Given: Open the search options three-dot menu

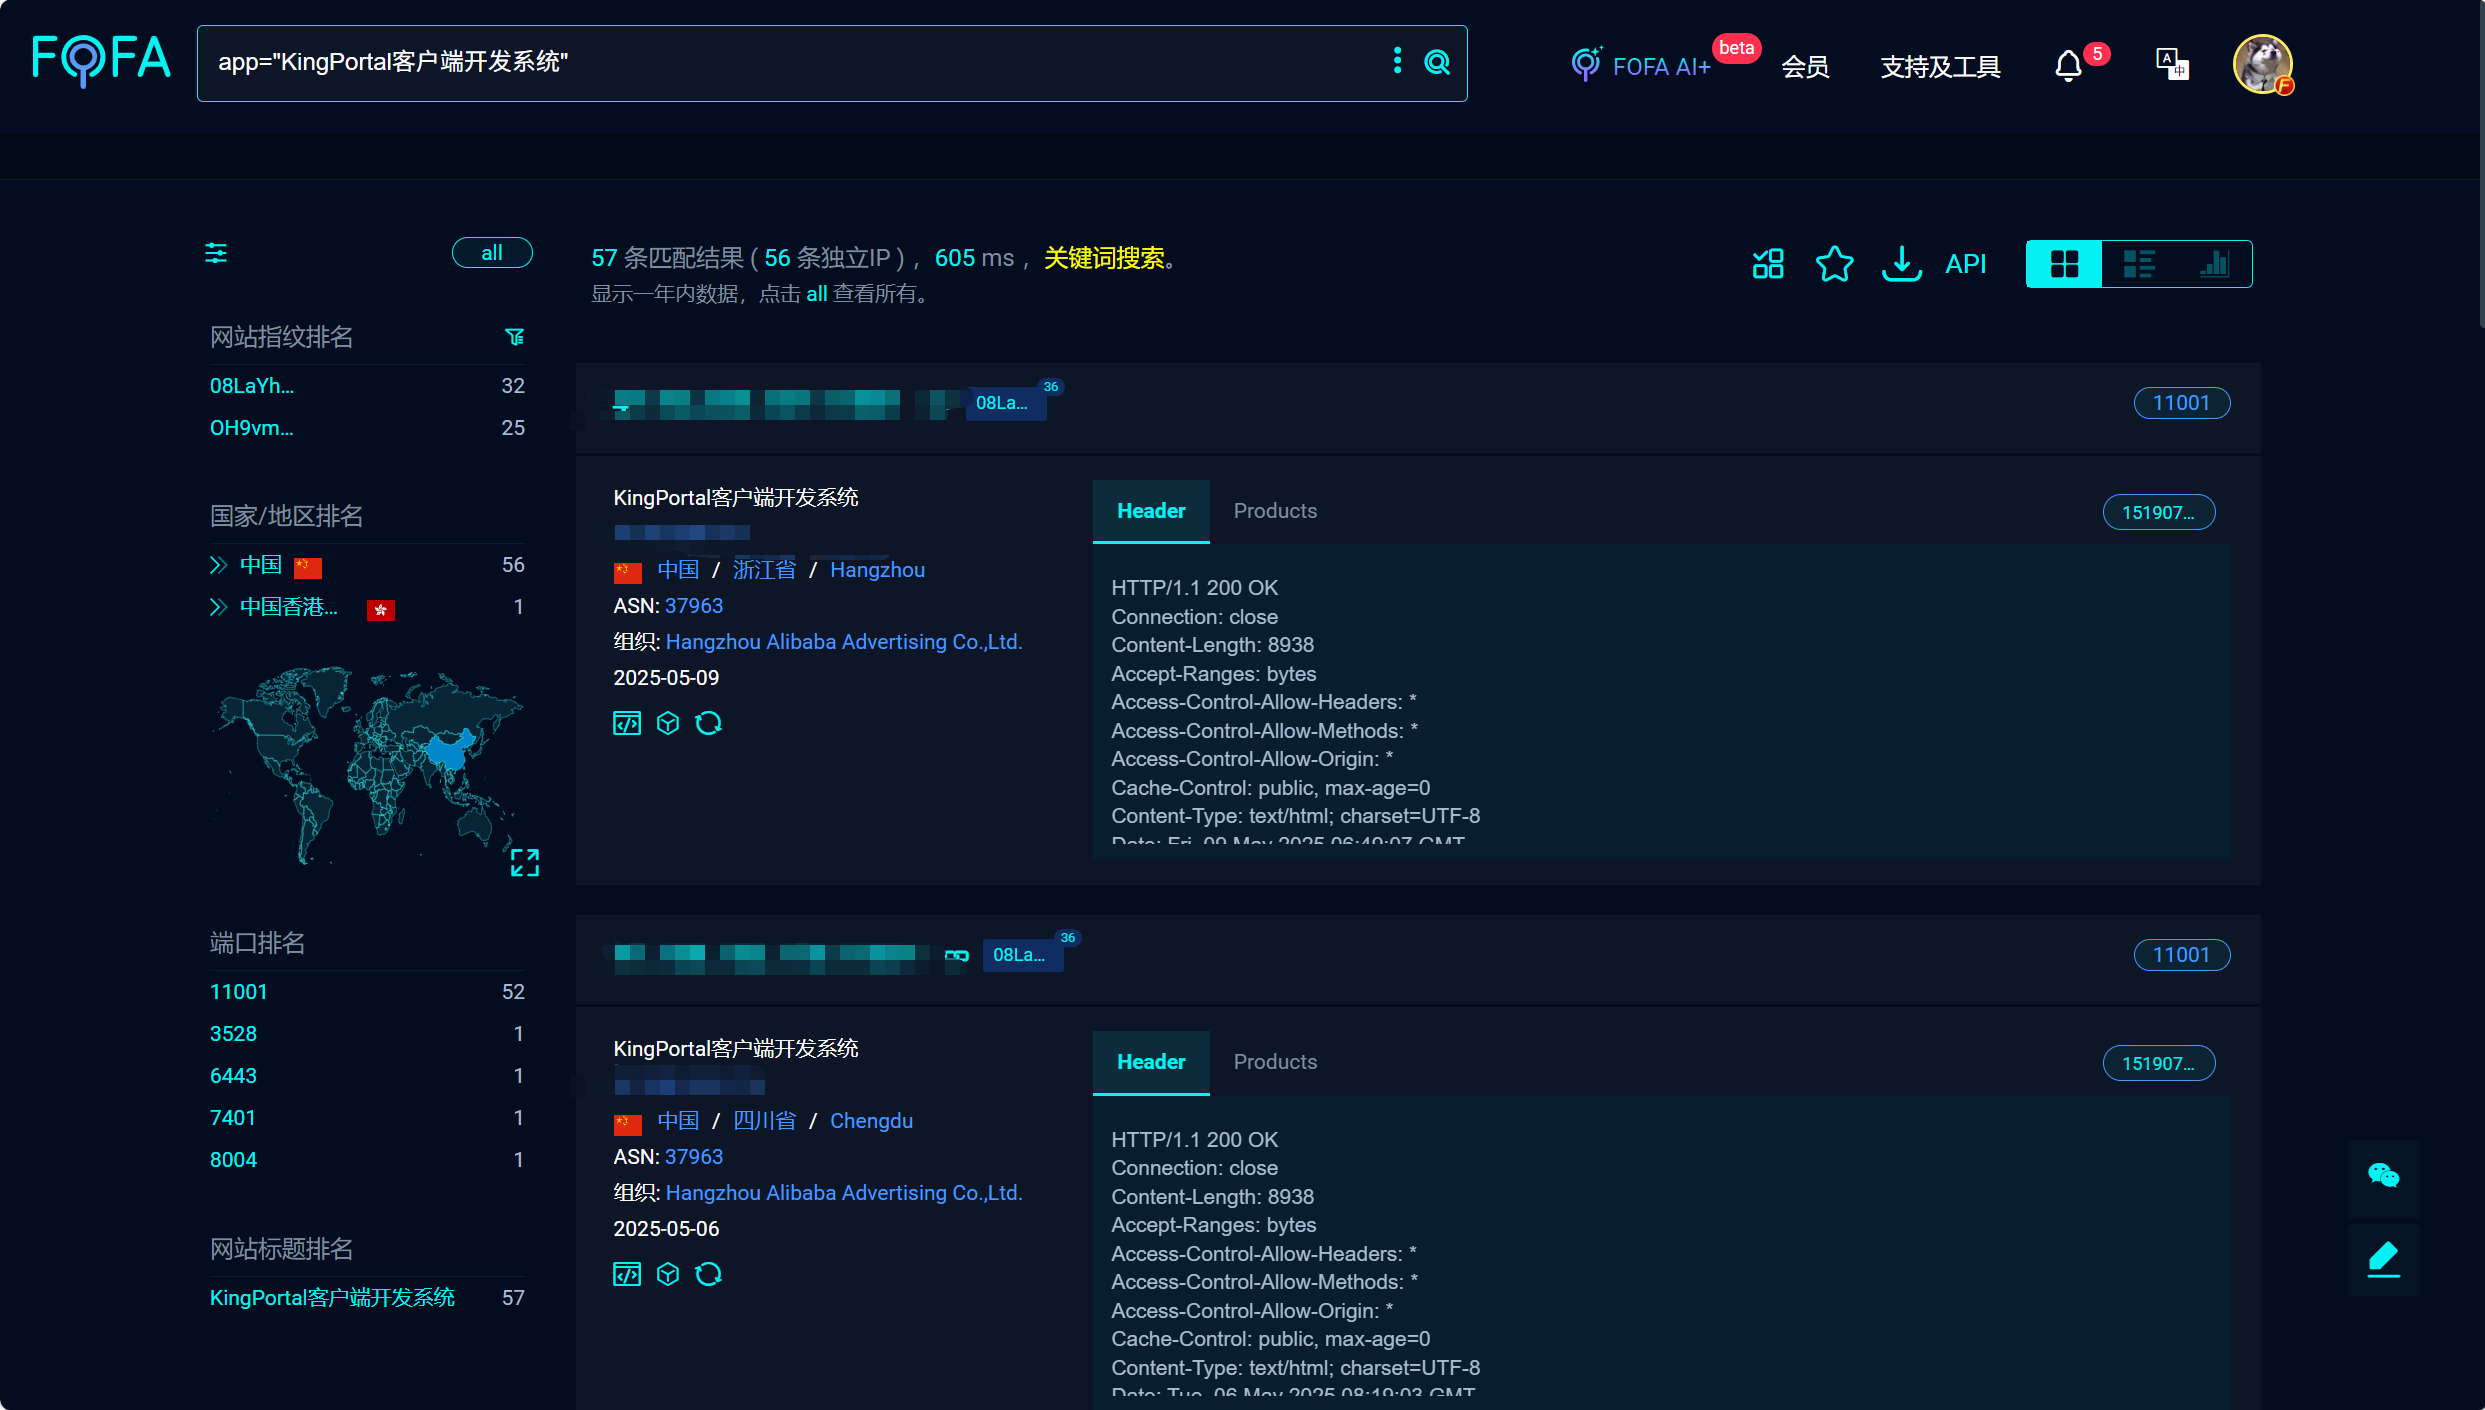Looking at the screenshot, I should [x=1397, y=61].
